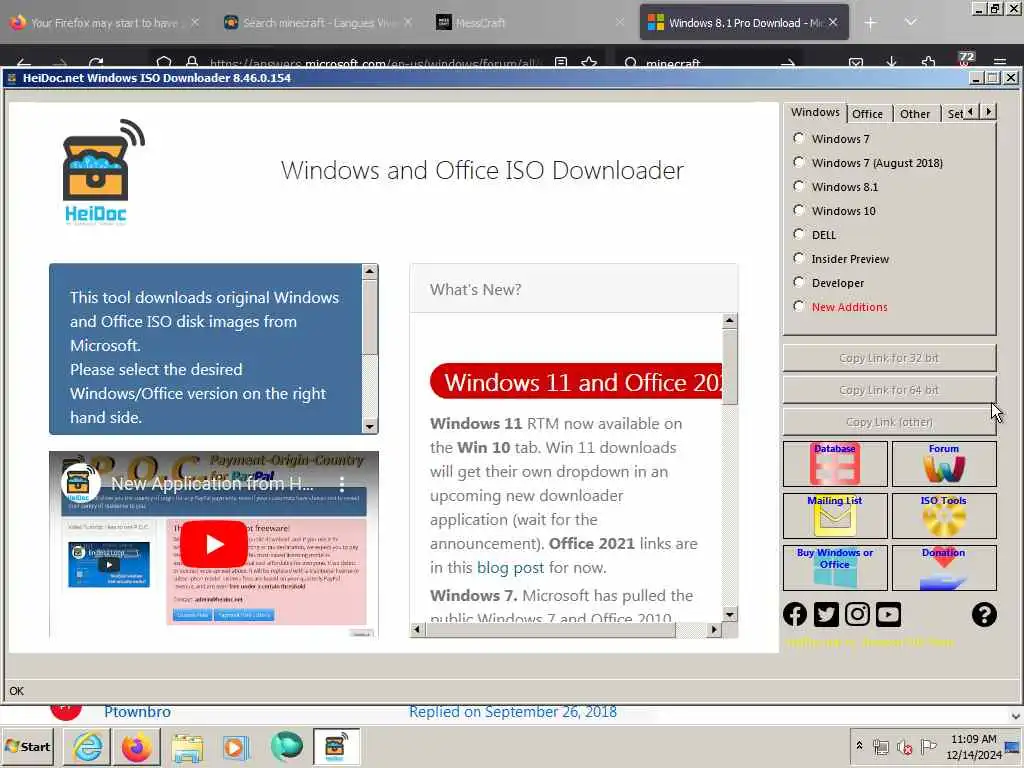This screenshot has width=1024, height=768.
Task: Click the help question mark icon
Action: (984, 615)
